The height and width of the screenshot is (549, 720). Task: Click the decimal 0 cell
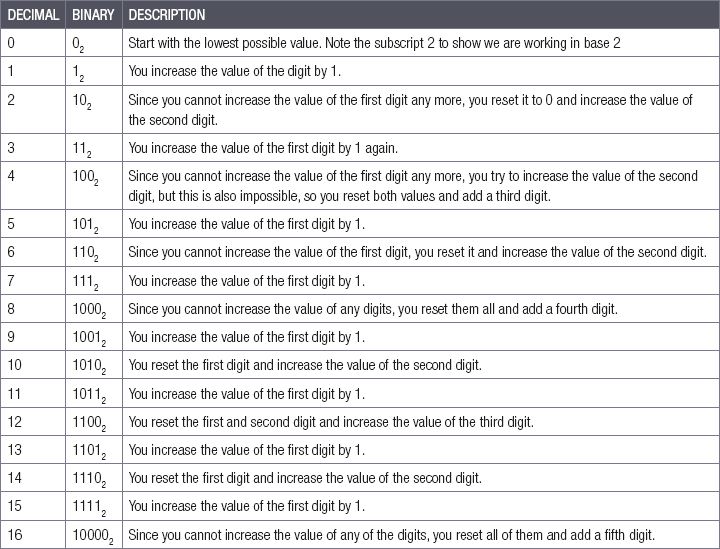[11, 45]
